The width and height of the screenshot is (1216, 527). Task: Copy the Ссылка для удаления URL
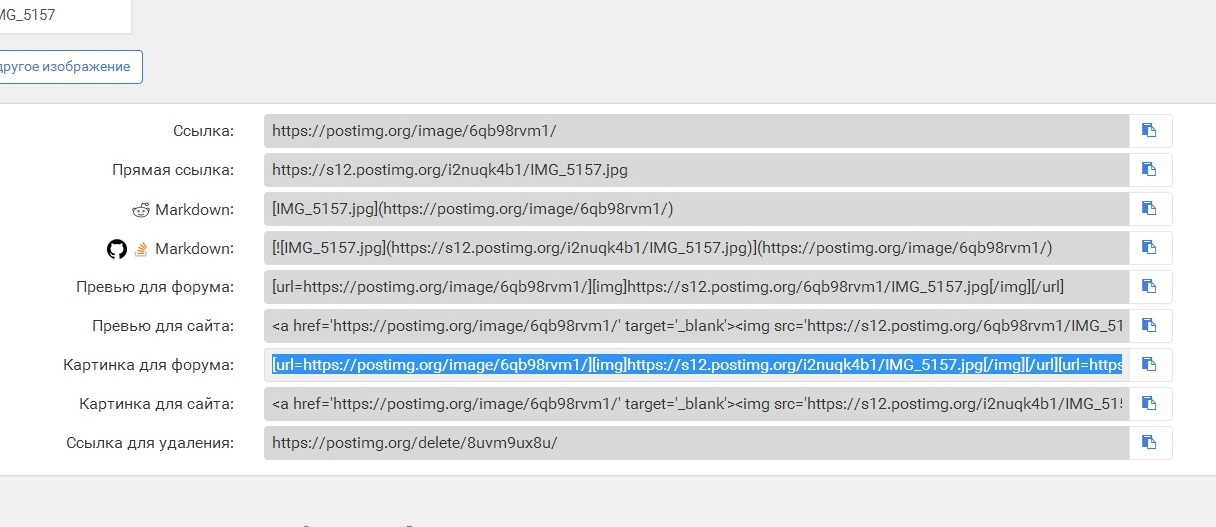[1150, 443]
